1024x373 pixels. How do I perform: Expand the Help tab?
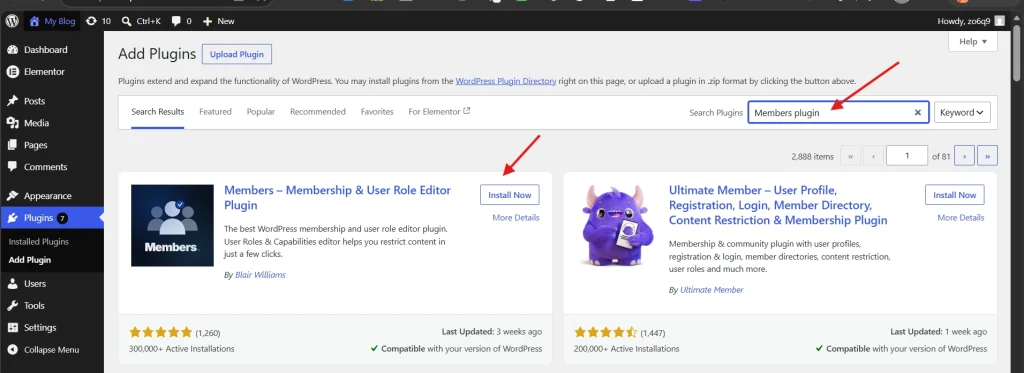tap(973, 41)
